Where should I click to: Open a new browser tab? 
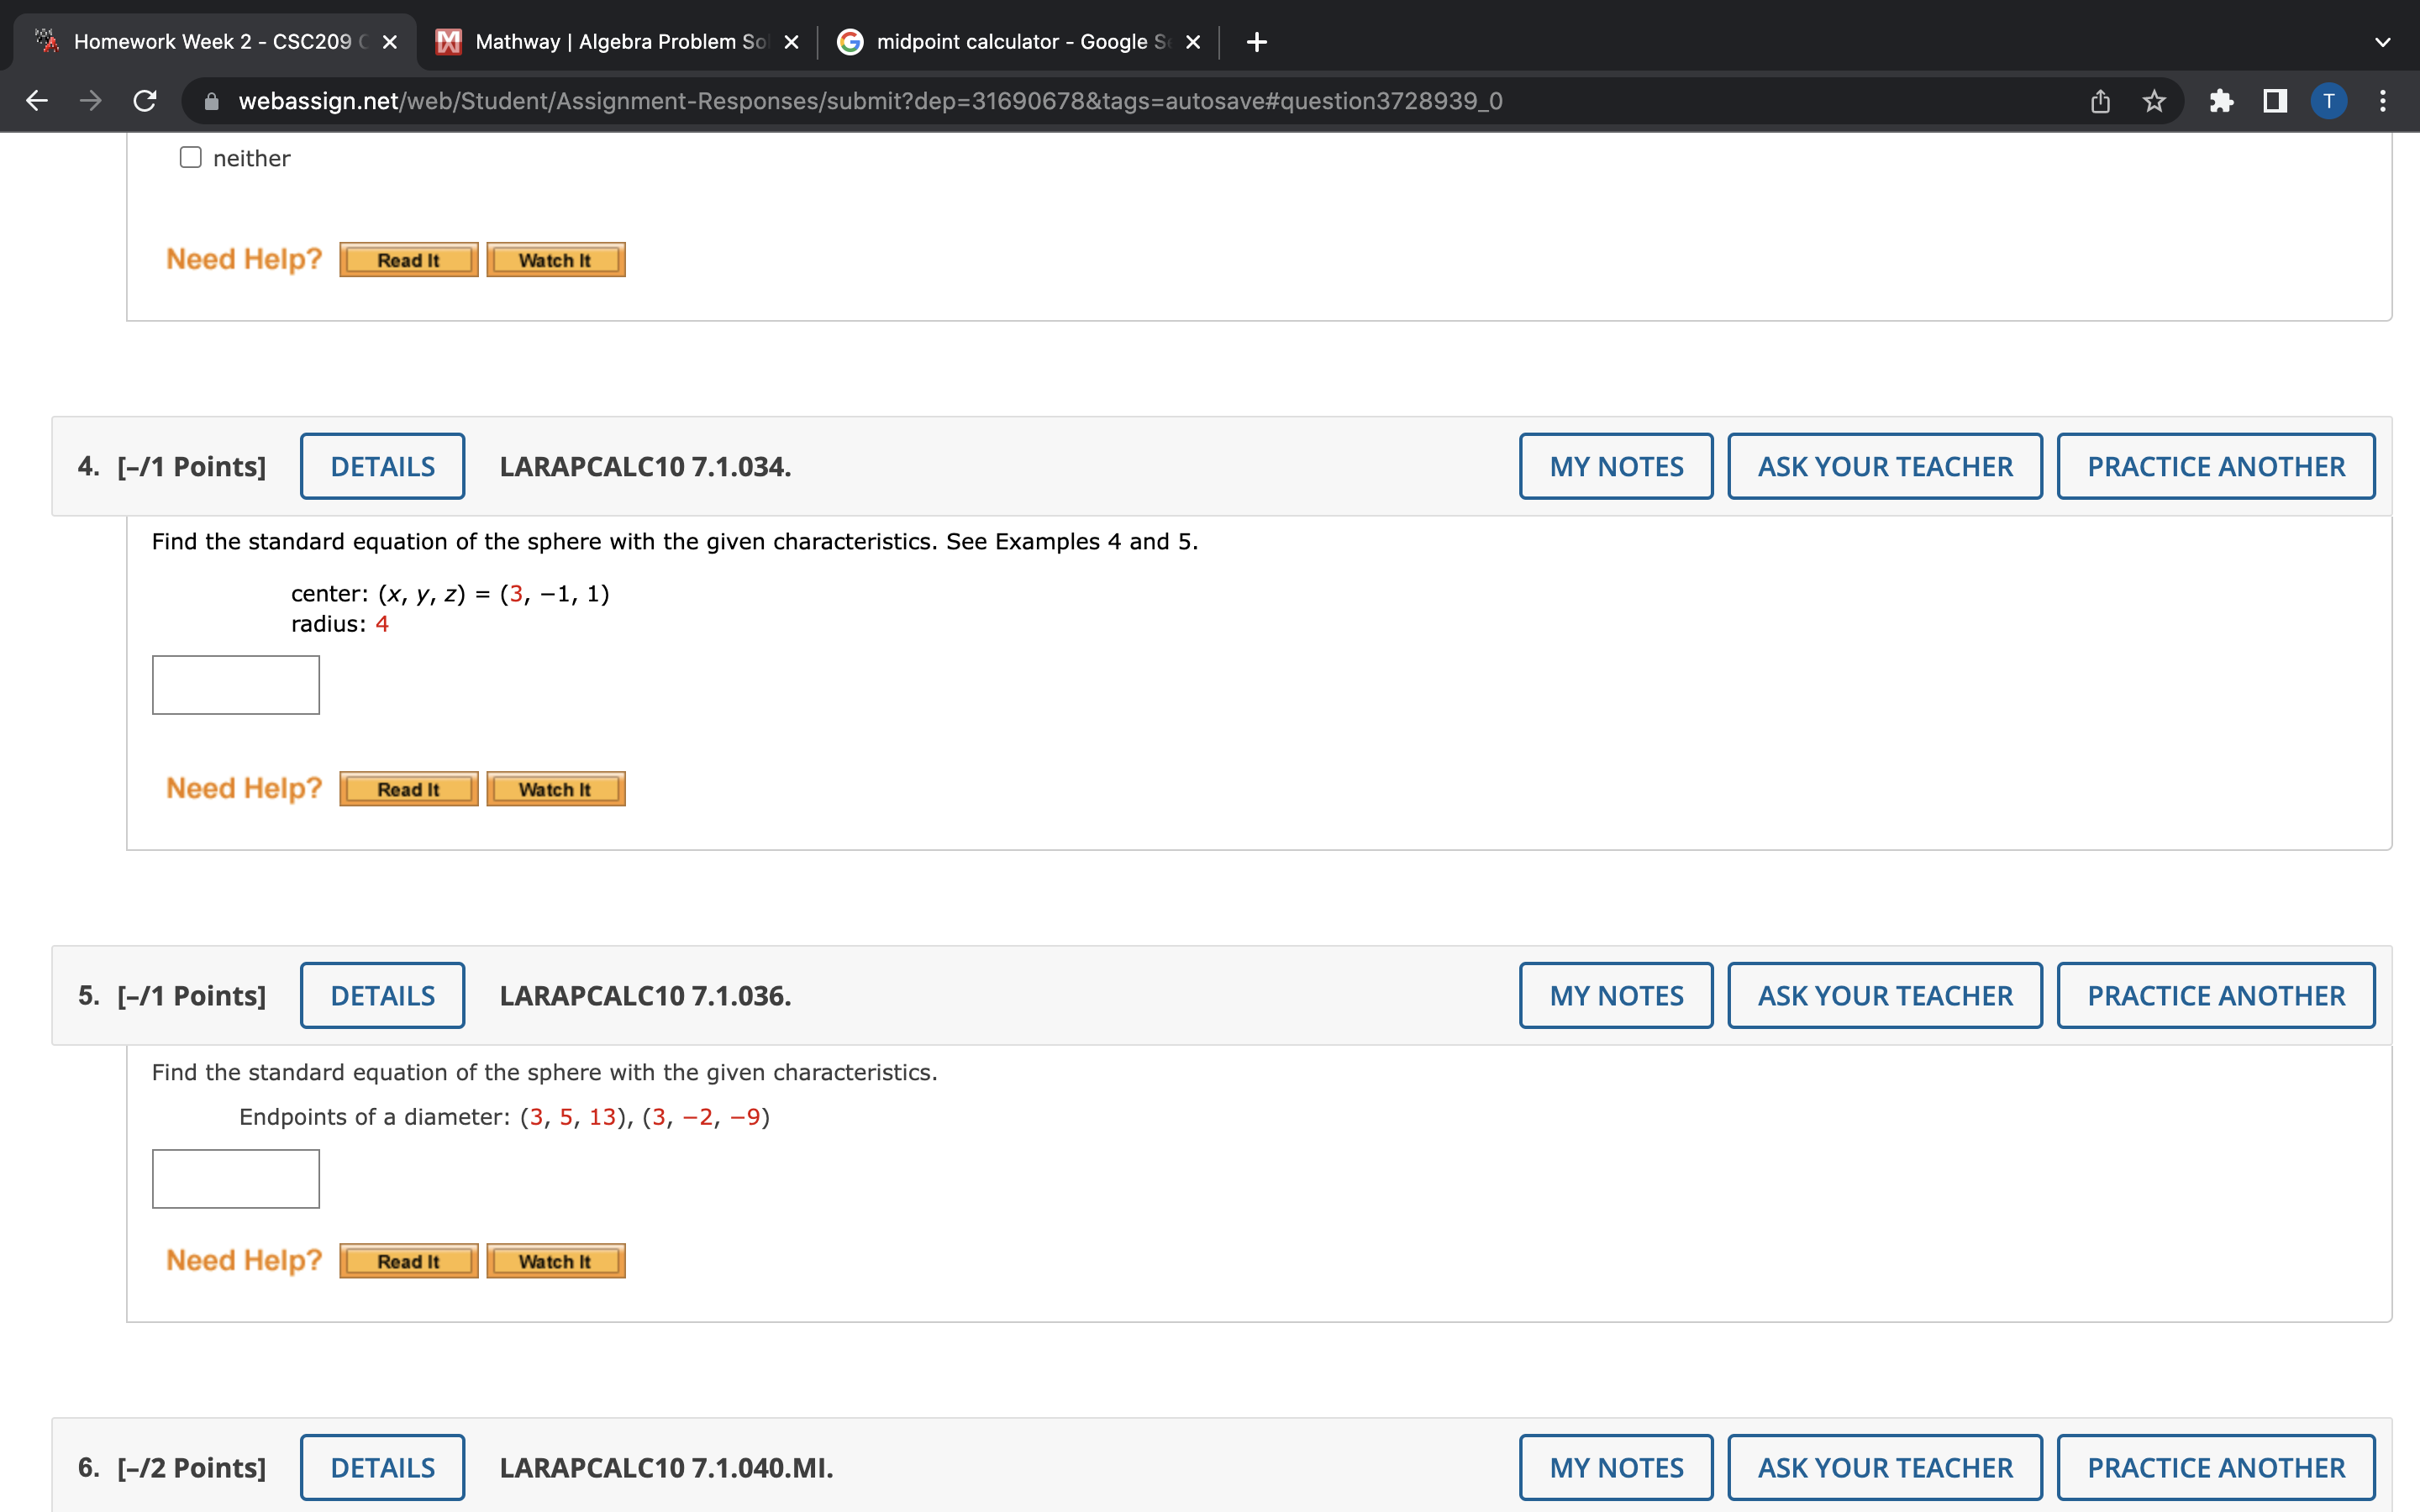tap(1257, 42)
